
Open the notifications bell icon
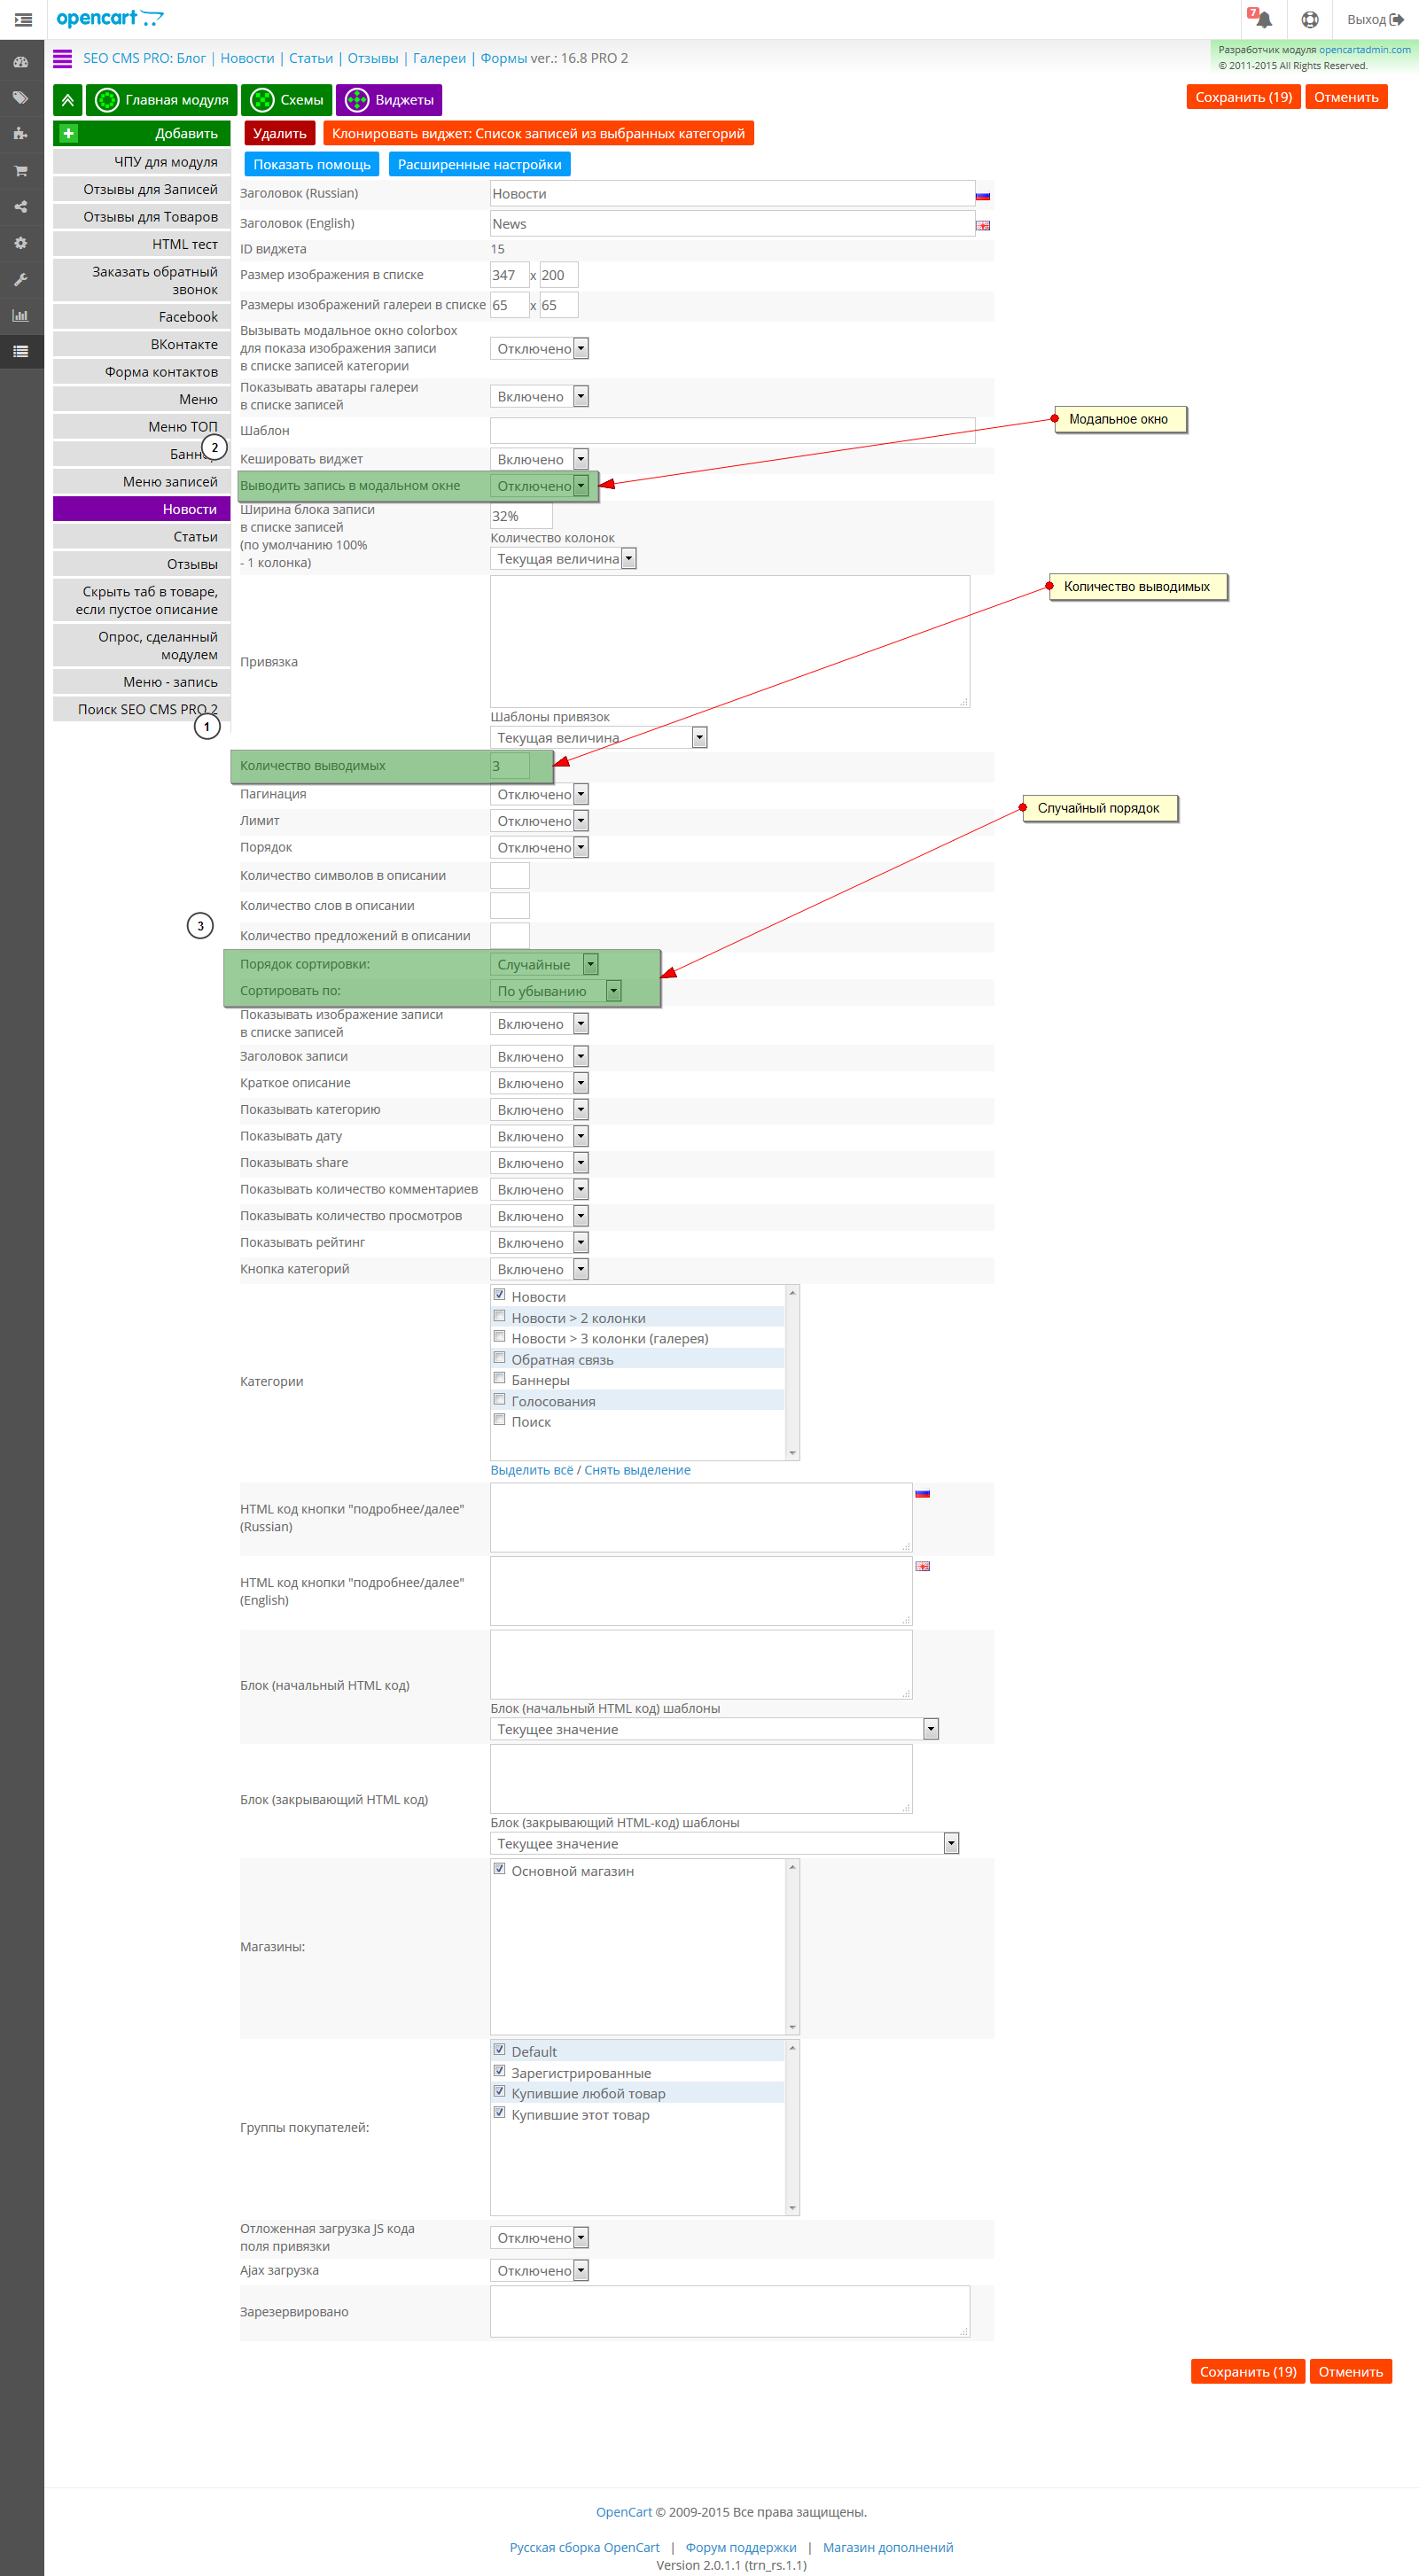tap(1260, 19)
